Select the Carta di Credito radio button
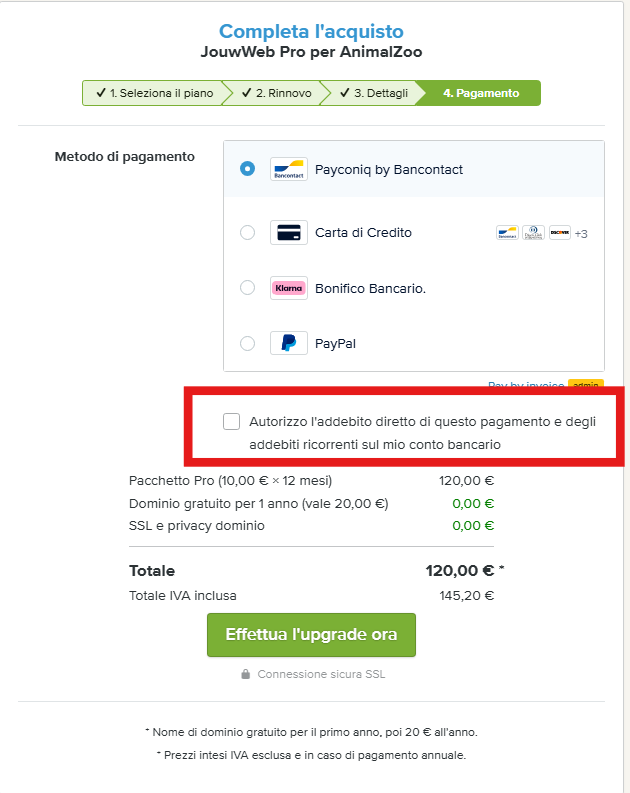This screenshot has height=793, width=630. pyautogui.click(x=248, y=233)
